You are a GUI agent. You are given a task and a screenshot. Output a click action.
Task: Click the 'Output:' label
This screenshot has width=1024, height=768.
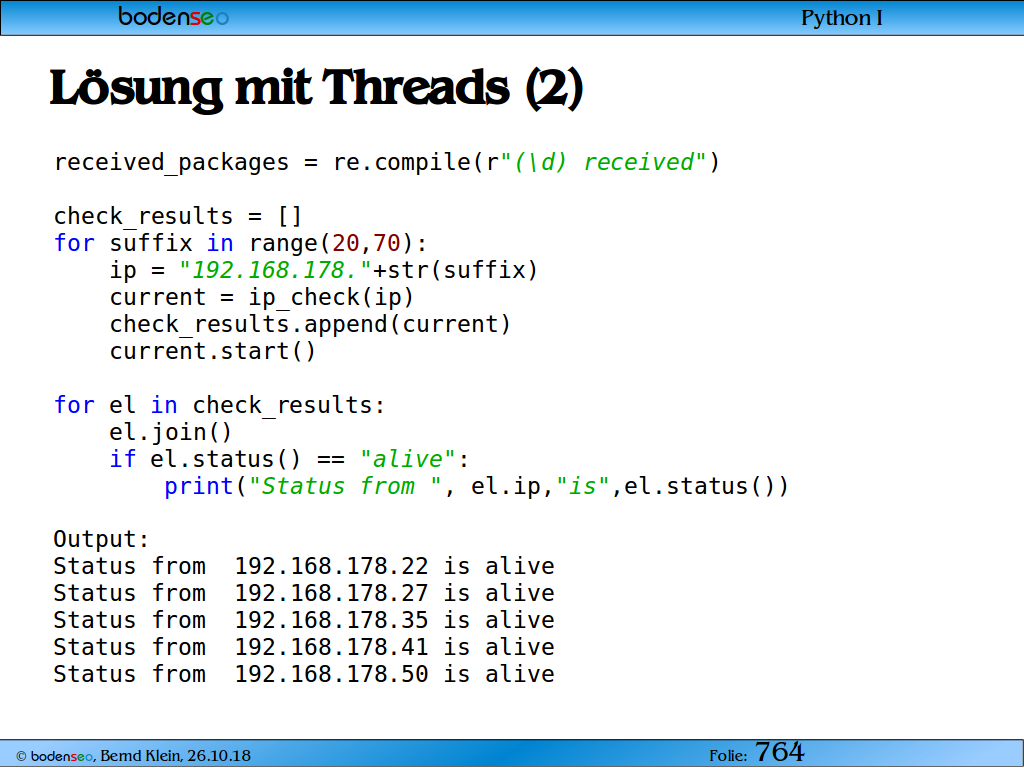(x=101, y=539)
